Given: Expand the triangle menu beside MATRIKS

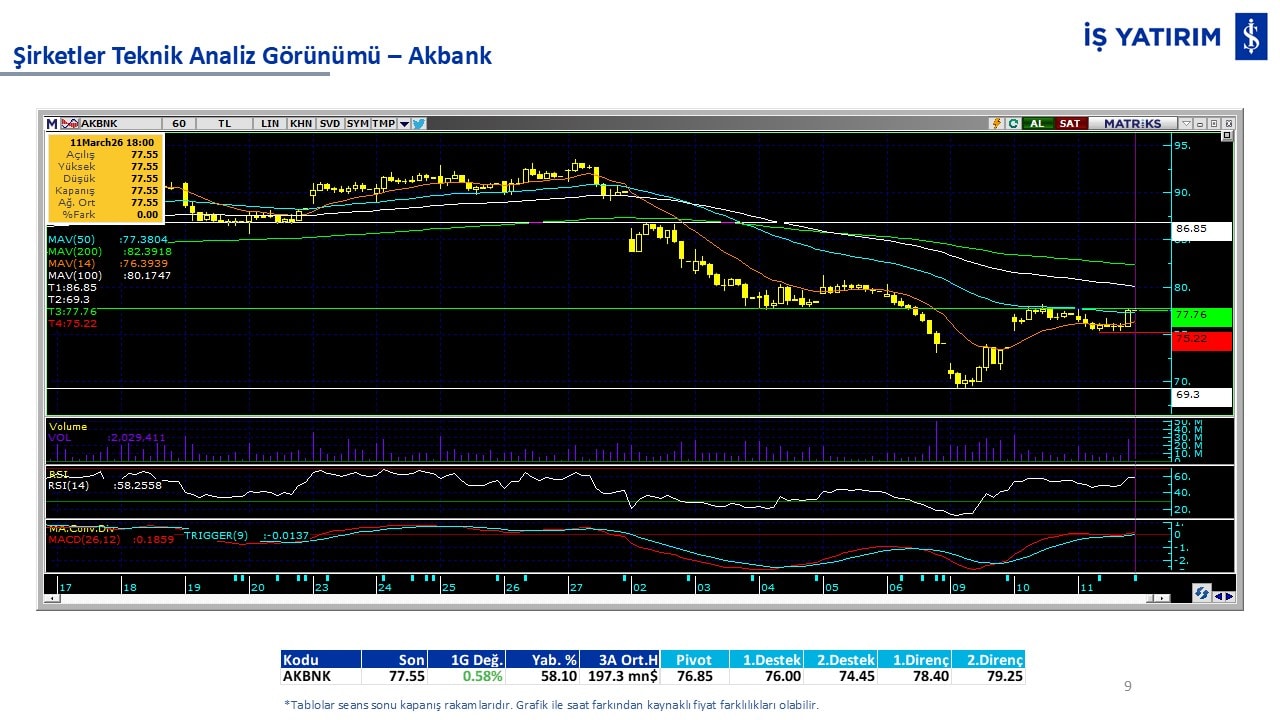Looking at the screenshot, I should click(1186, 123).
